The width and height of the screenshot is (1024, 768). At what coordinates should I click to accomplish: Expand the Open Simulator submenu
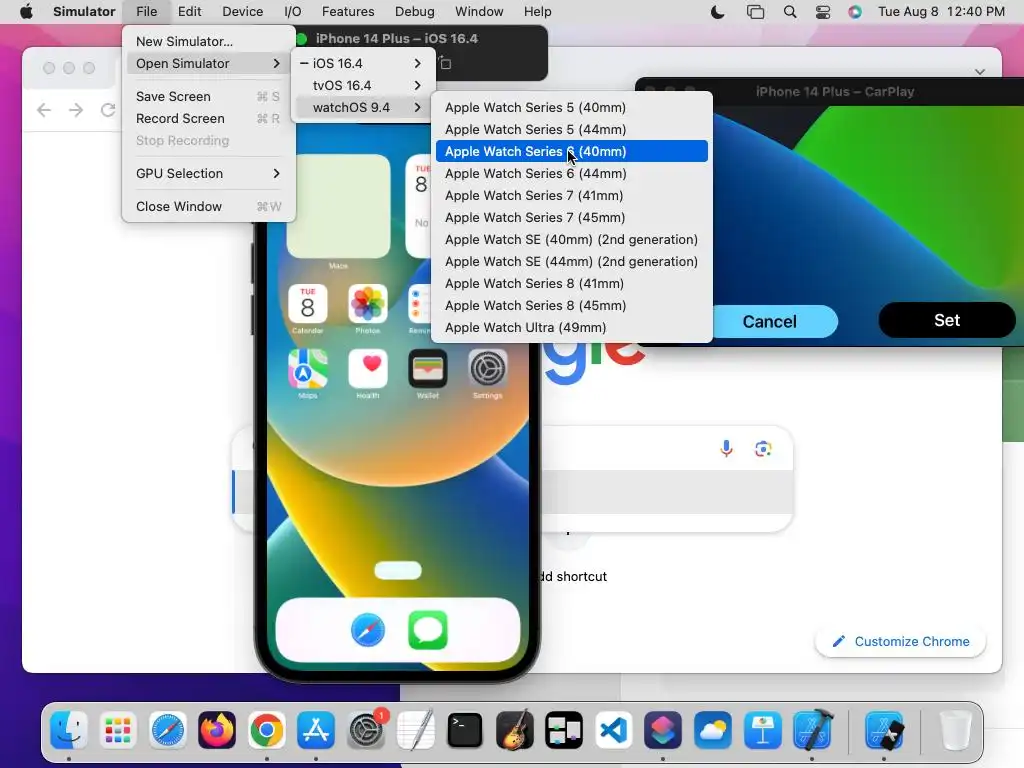(208, 63)
